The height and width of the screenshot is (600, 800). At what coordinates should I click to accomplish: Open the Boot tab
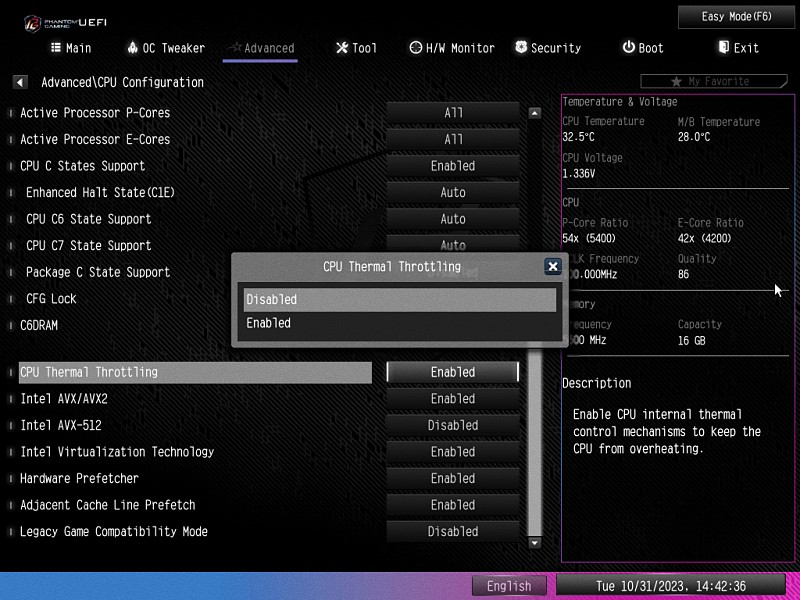click(x=642, y=48)
